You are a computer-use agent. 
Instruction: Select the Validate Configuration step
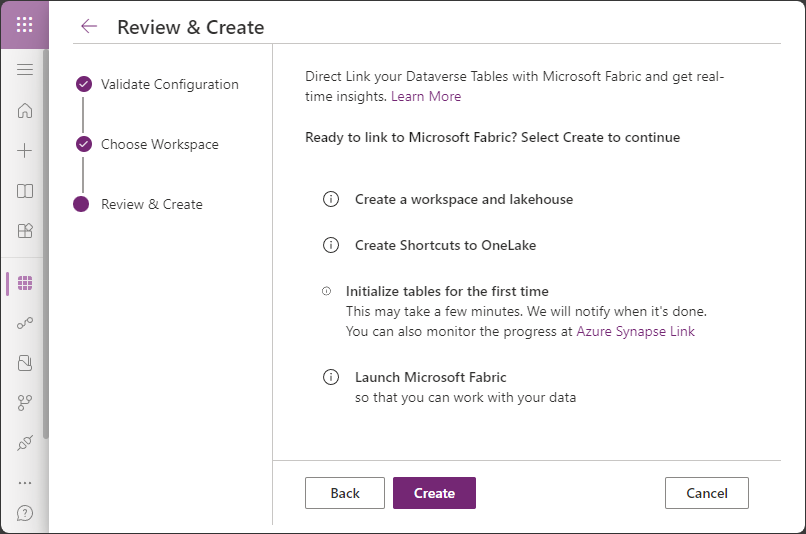click(x=170, y=84)
